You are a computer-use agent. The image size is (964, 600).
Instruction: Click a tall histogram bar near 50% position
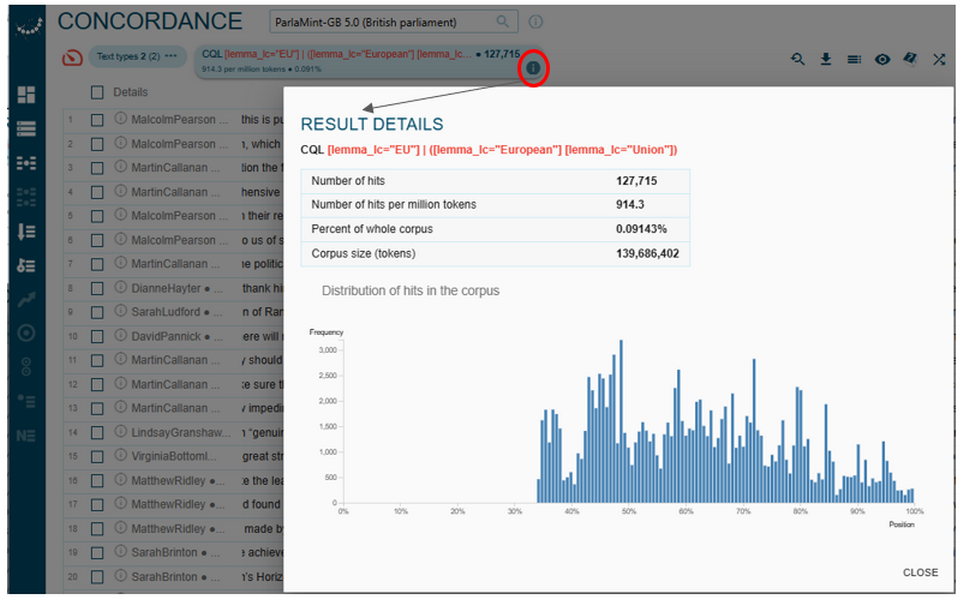[x=622, y=420]
